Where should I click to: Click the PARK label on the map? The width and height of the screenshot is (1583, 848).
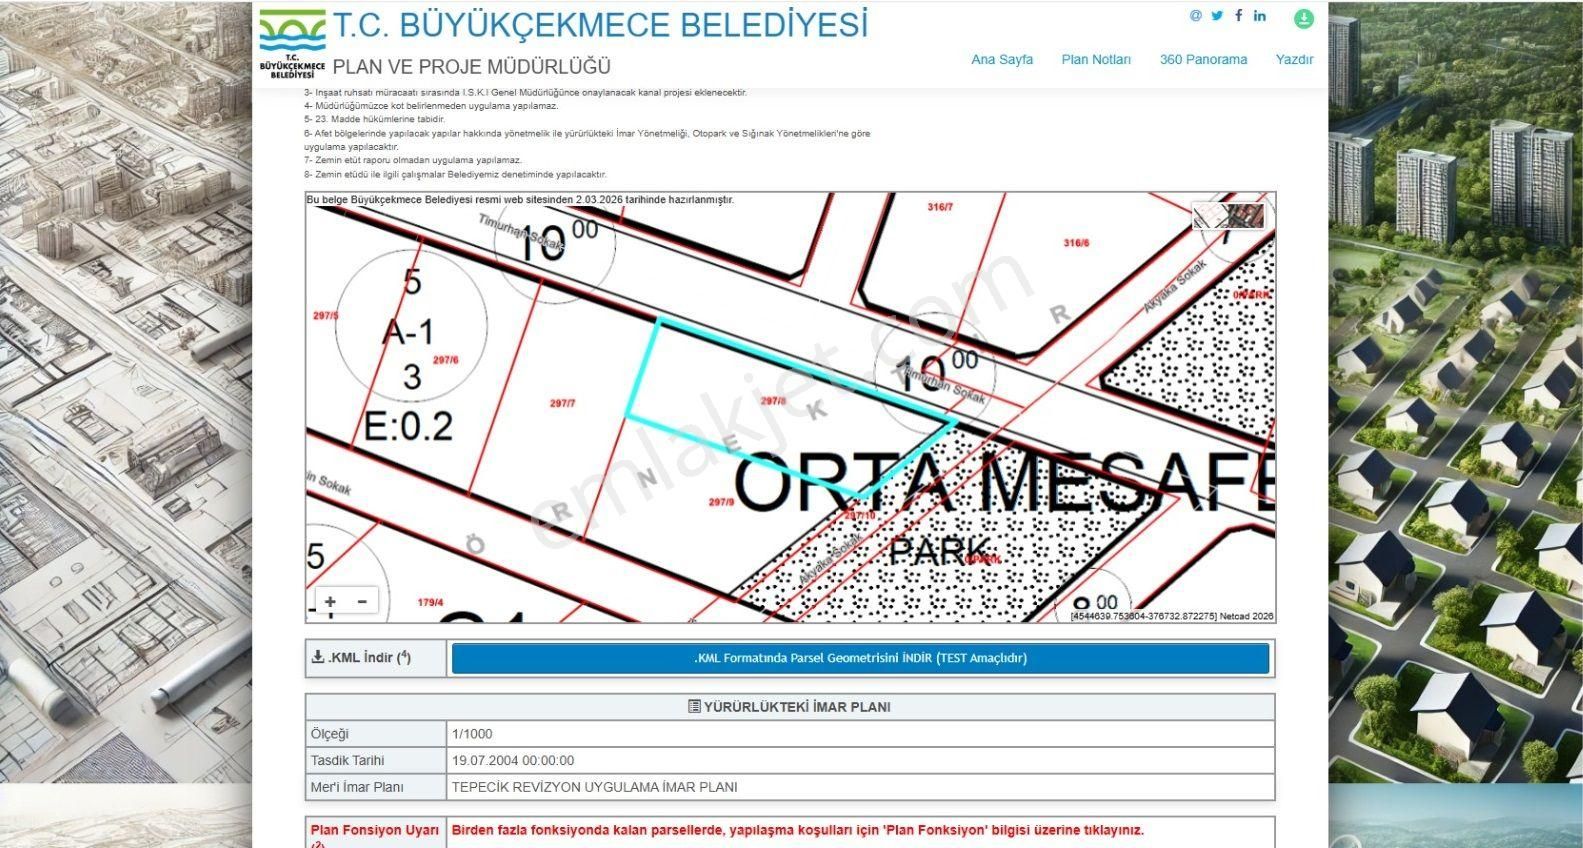[940, 551]
